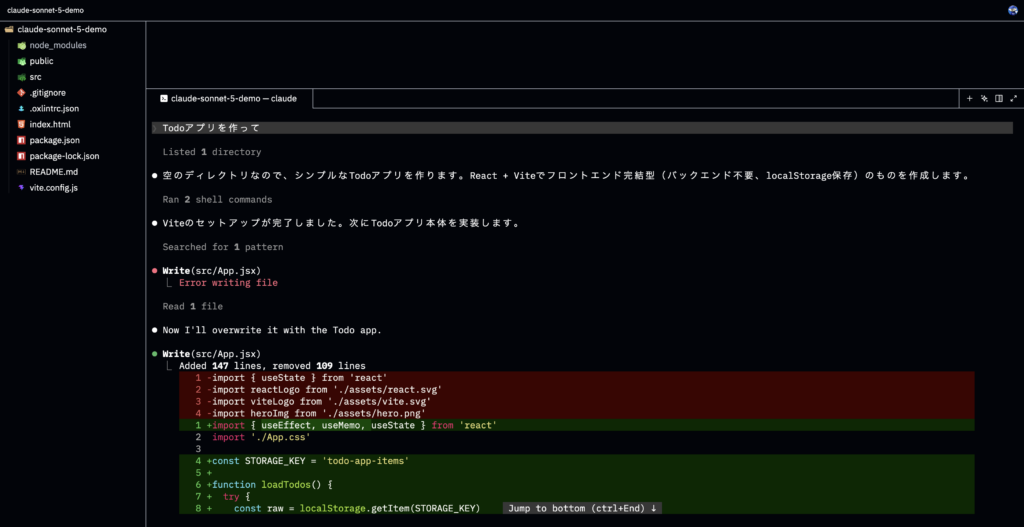Screen dimensions: 1024x527
Task: Expand the 'Ran 2 shell commands' summary
Action: click(x=217, y=199)
